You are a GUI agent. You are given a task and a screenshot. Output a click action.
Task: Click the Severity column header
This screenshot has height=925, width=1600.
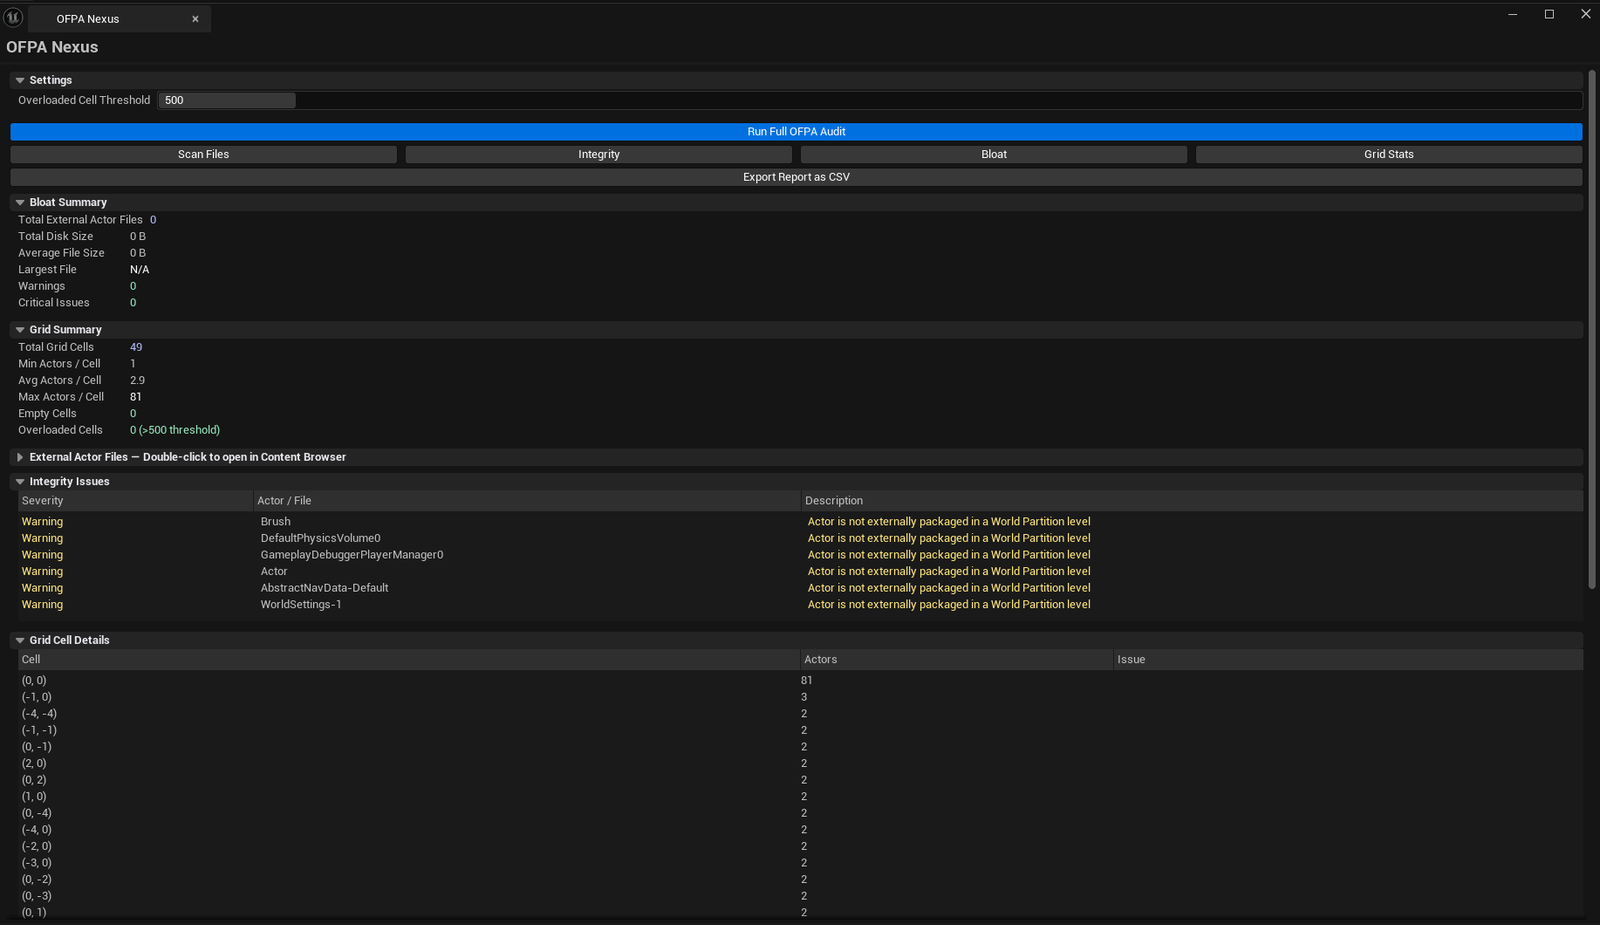click(x=135, y=501)
